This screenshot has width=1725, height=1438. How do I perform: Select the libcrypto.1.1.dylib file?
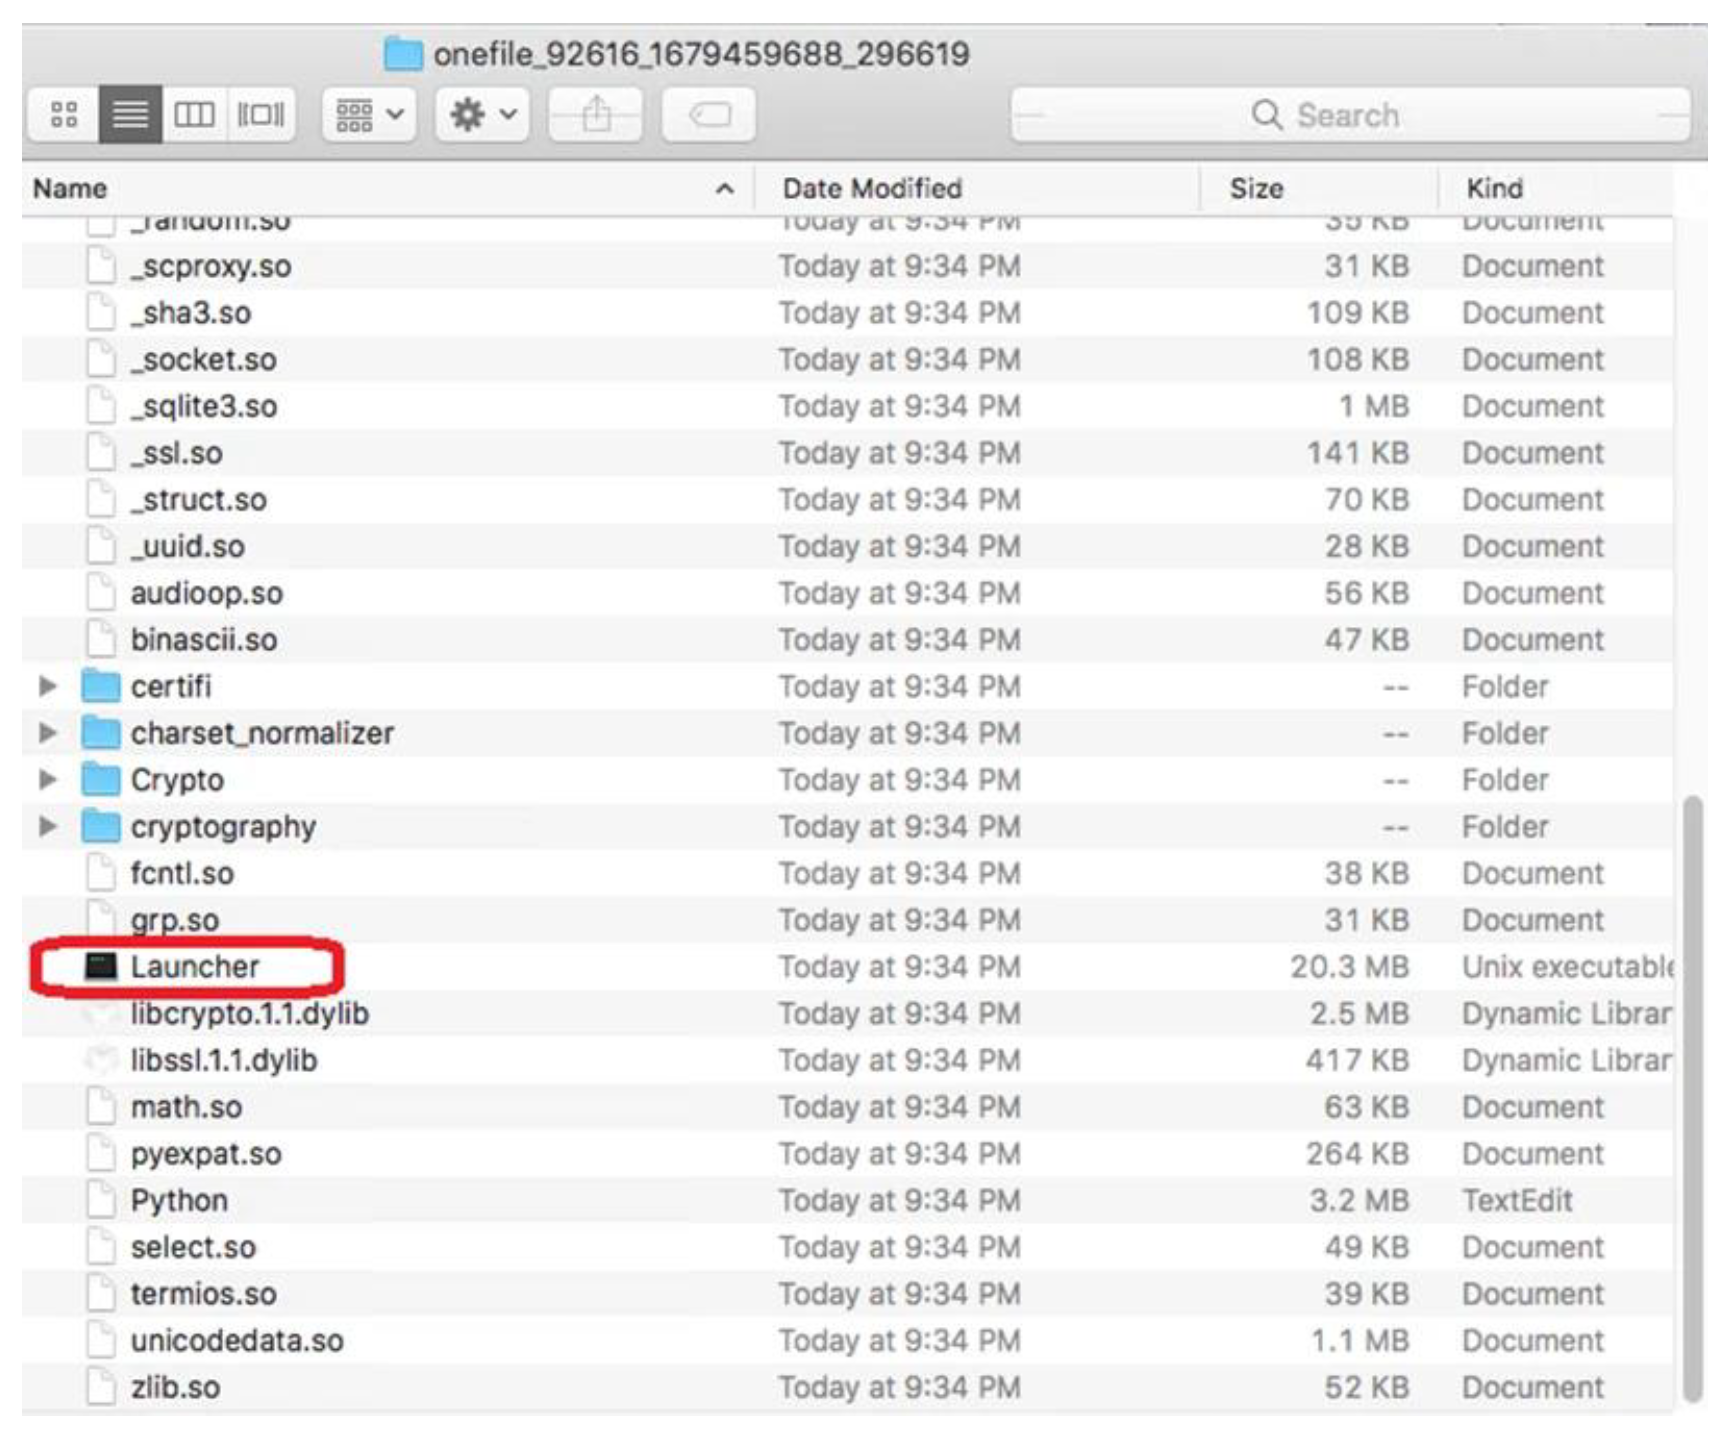(249, 1014)
